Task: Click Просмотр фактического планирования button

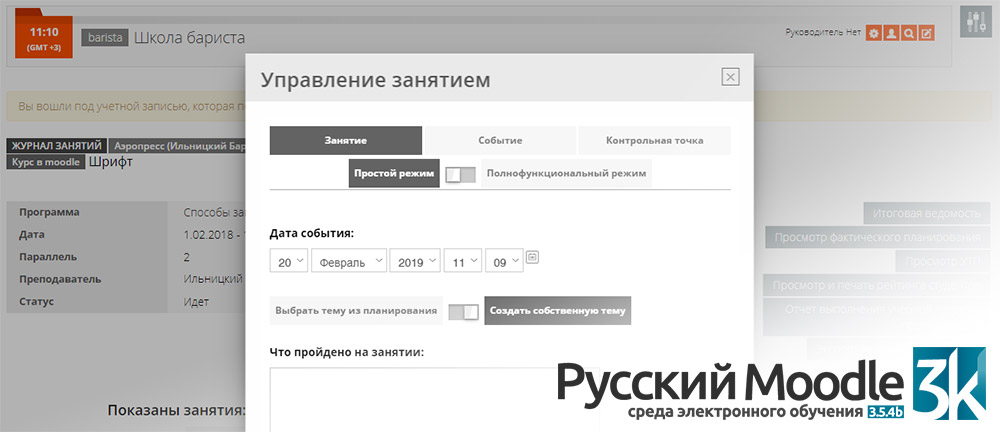Action: (x=878, y=237)
